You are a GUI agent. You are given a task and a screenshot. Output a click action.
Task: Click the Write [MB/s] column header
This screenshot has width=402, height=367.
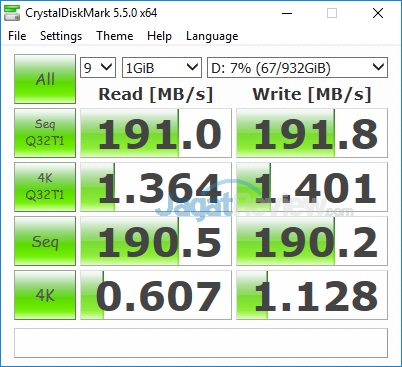click(312, 94)
